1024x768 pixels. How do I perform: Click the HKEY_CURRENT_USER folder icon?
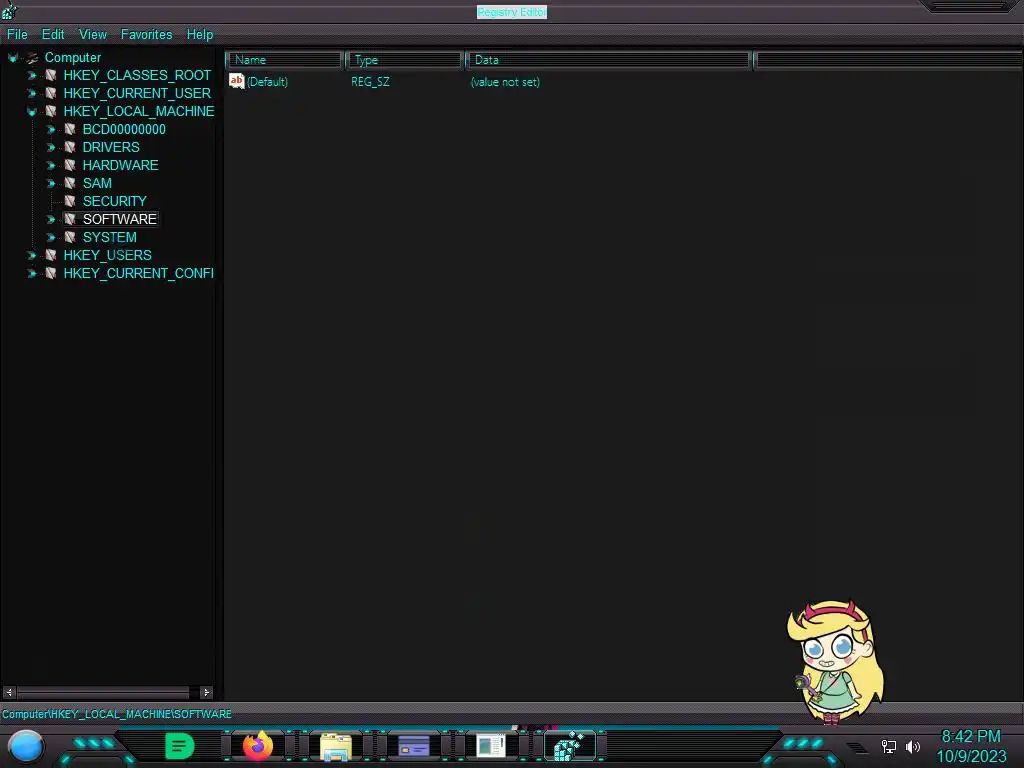click(50, 93)
